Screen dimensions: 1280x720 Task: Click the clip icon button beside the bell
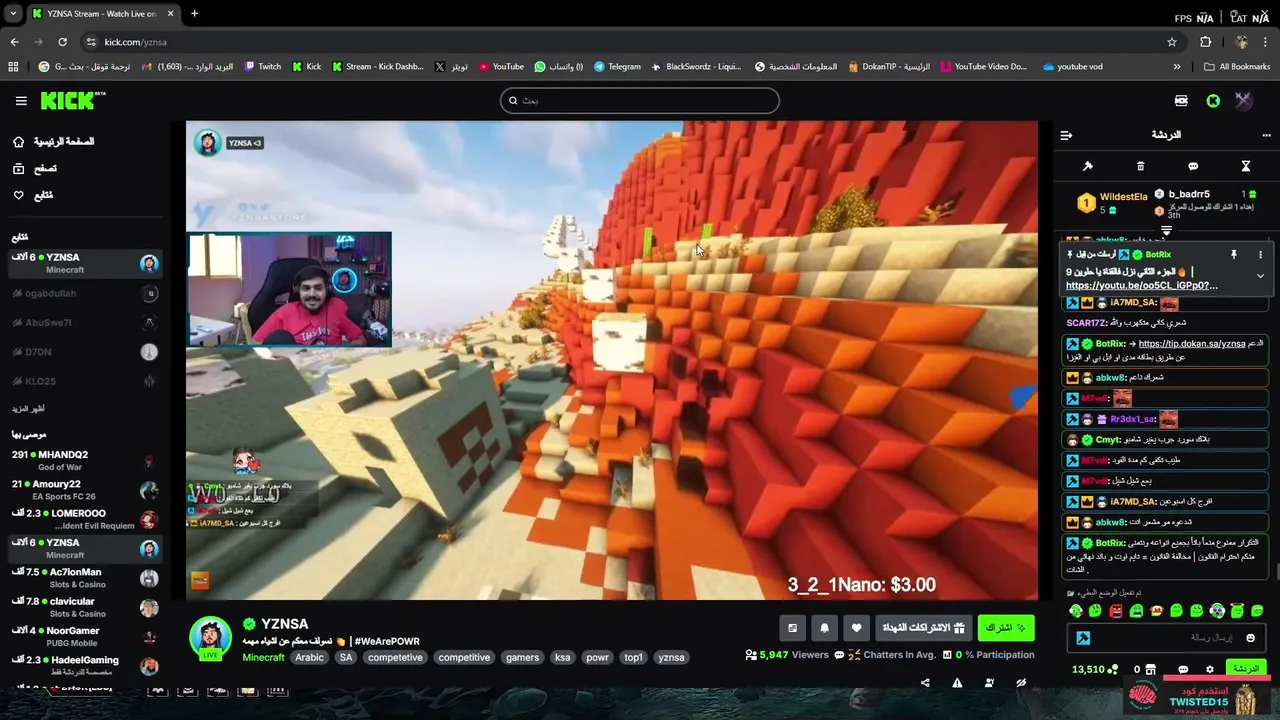coord(792,628)
